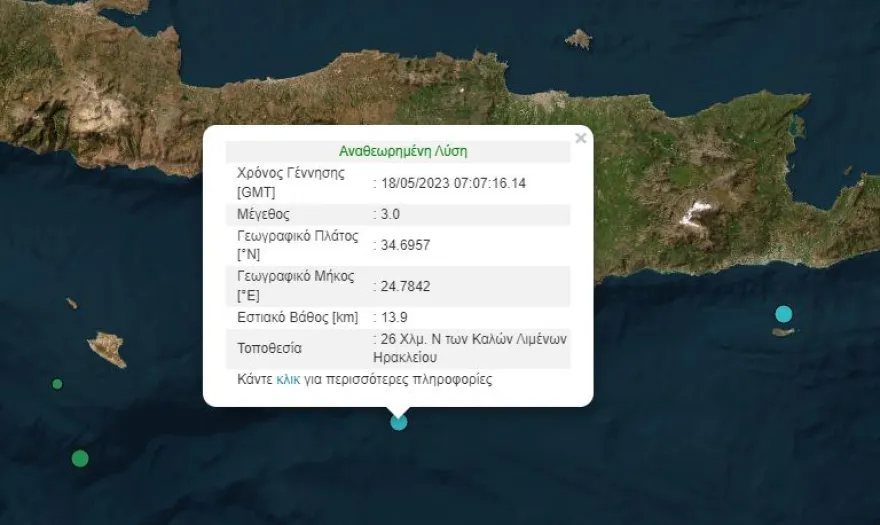Click the small Gavdopoula islet
Screen dimensions: 880x525
click(72, 303)
